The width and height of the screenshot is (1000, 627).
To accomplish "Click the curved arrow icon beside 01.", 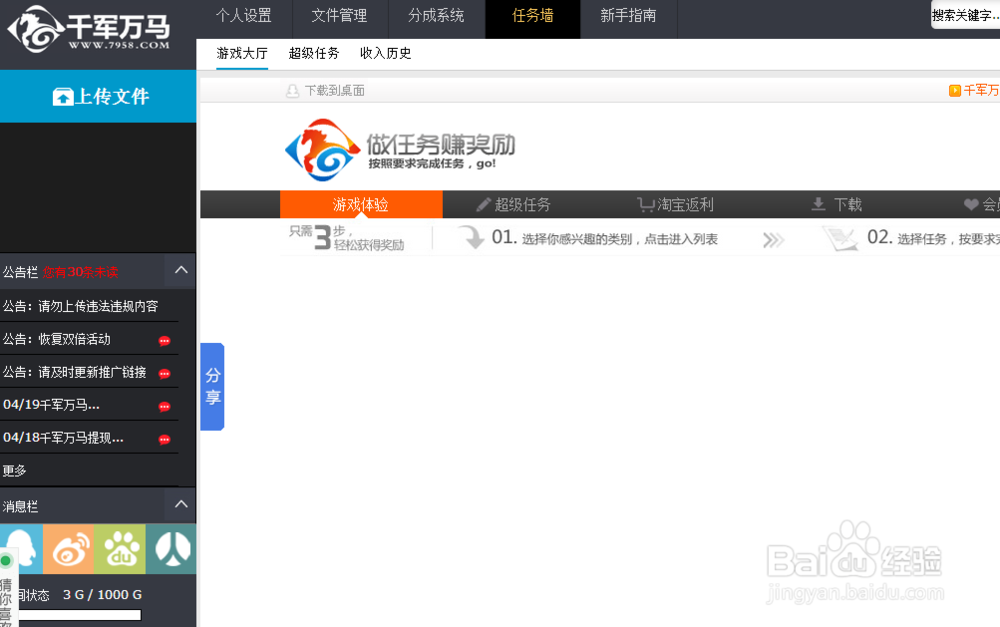I will [472, 237].
